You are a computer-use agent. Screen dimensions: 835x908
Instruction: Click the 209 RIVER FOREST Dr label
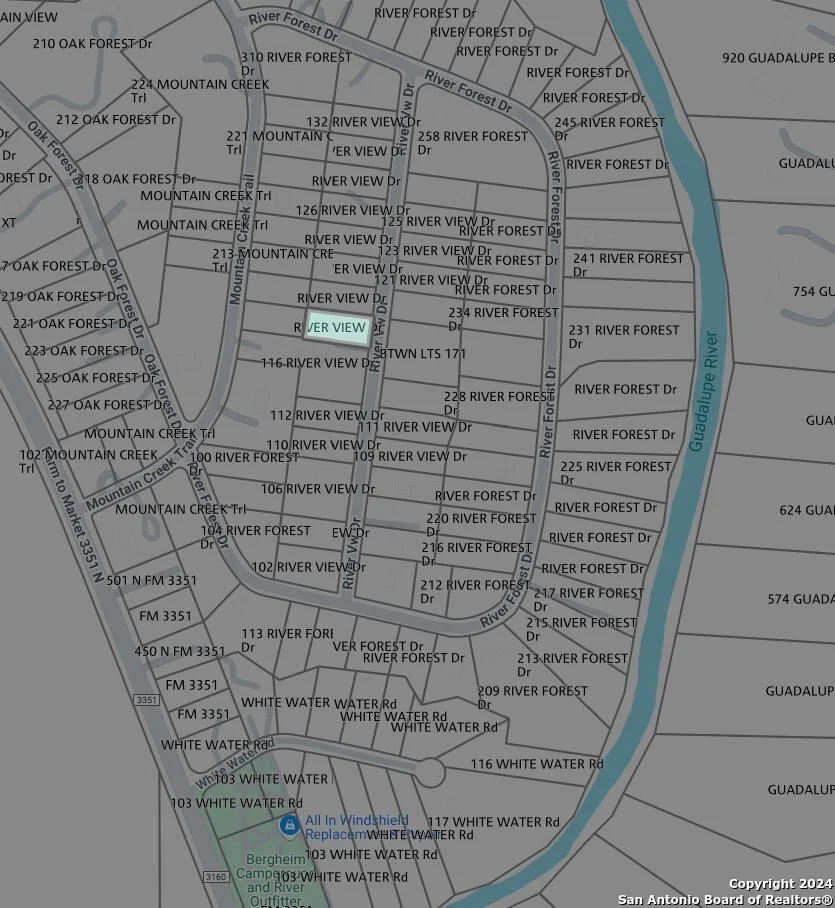(532, 697)
